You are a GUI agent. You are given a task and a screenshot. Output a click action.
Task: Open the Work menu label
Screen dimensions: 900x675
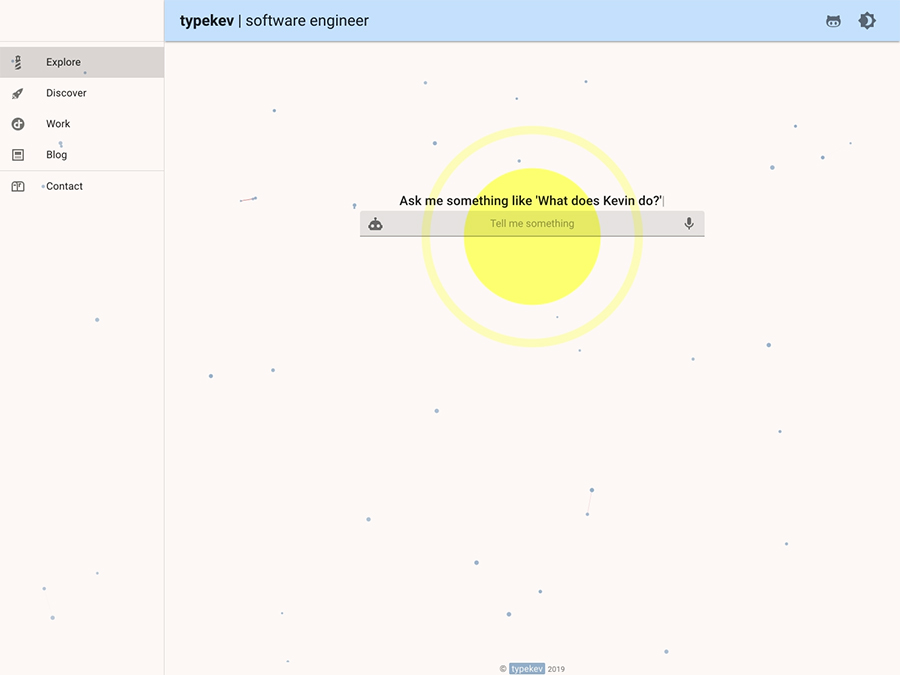tap(58, 124)
